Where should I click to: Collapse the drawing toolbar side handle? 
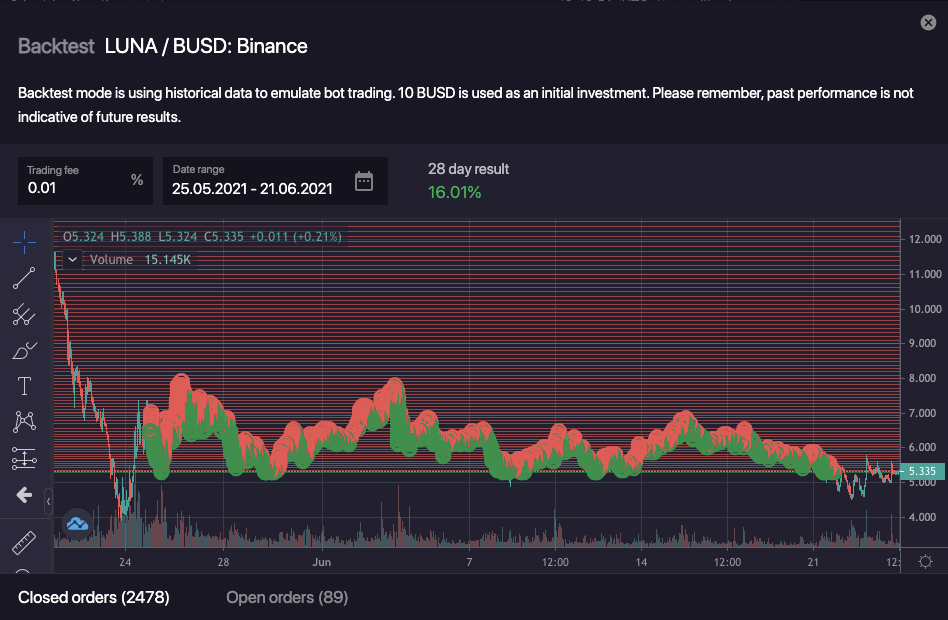click(48, 499)
